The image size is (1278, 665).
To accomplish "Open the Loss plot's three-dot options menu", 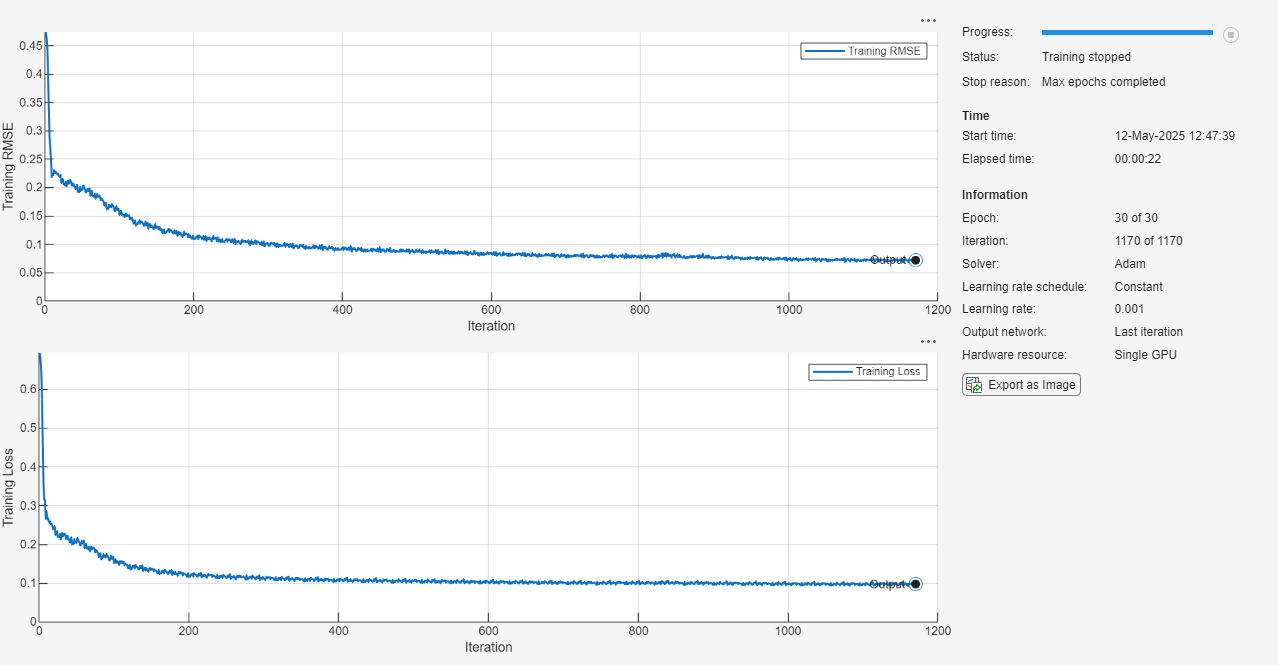I will coord(928,341).
